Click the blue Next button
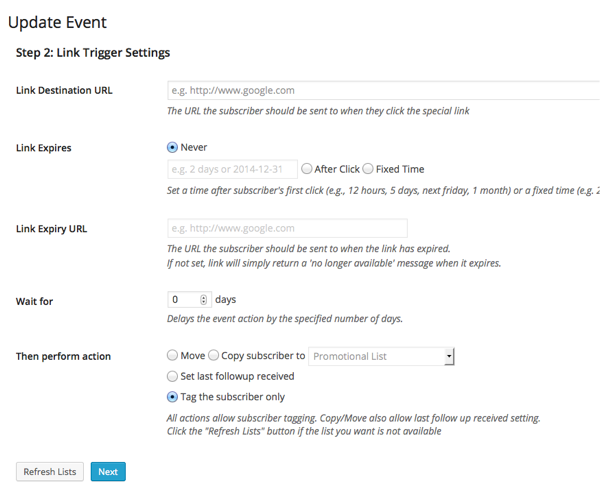This screenshot has width=600, height=490. [108, 471]
